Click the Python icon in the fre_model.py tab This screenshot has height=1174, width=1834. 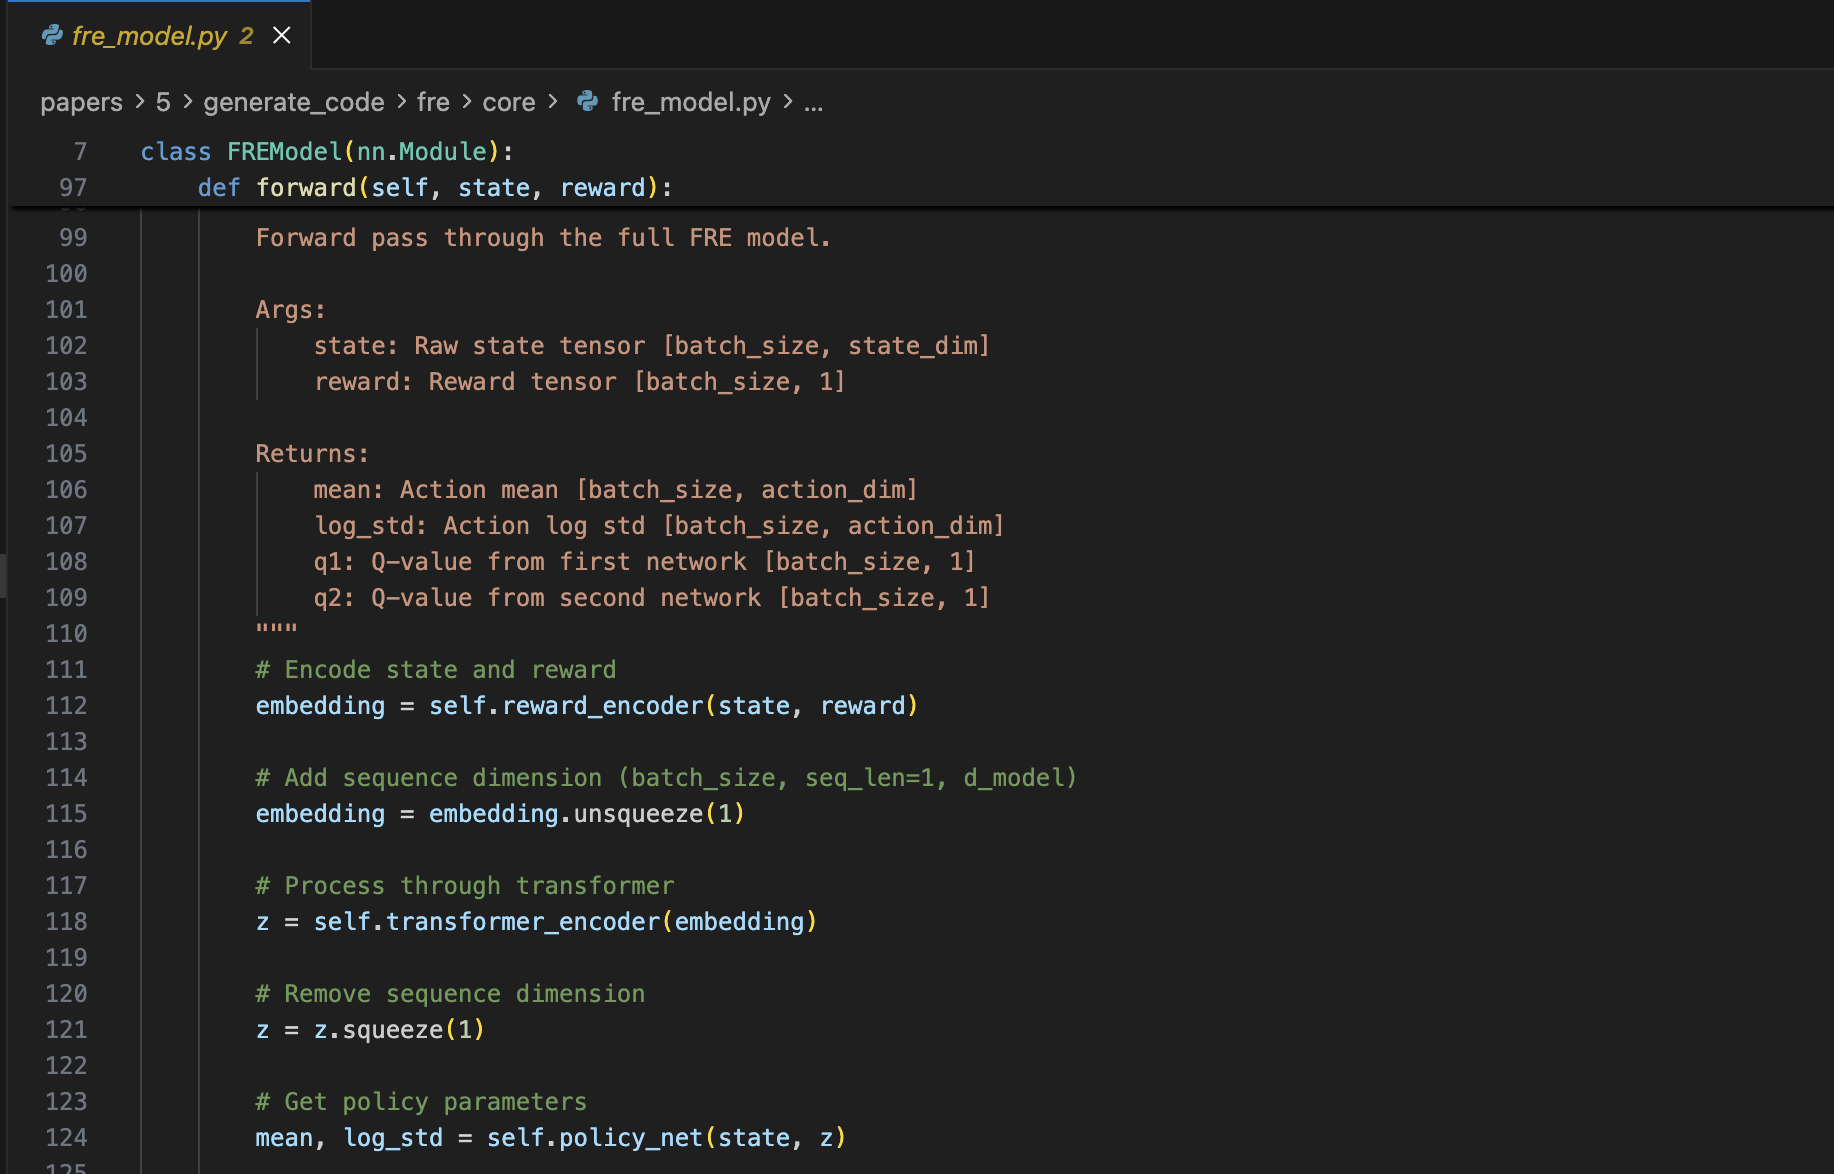[x=52, y=36]
